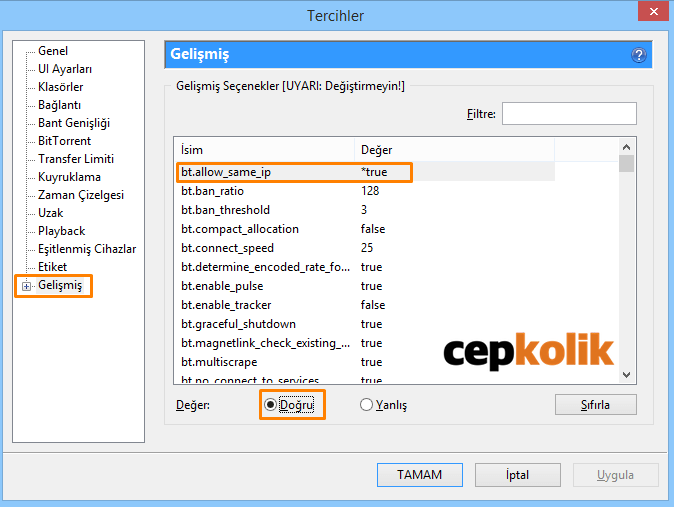
Task: Click the options list scrollbar thumb
Action: pos(626,164)
